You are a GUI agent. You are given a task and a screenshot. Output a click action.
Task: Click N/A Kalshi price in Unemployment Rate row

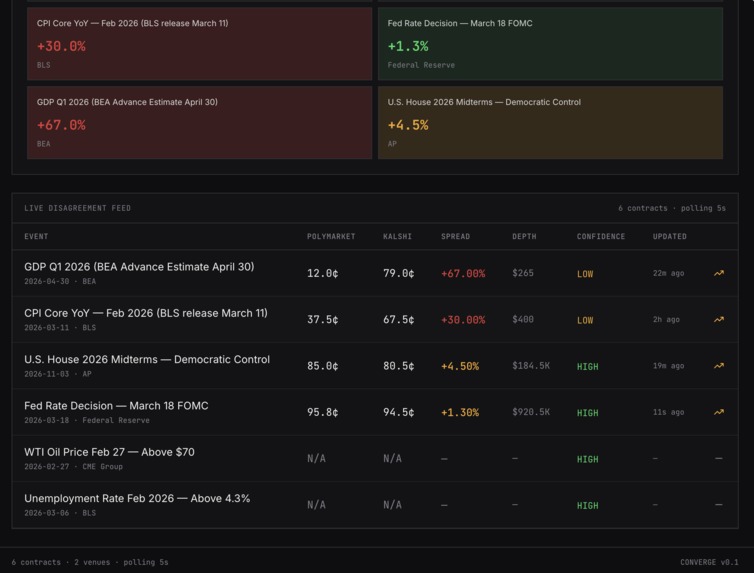[x=392, y=505]
